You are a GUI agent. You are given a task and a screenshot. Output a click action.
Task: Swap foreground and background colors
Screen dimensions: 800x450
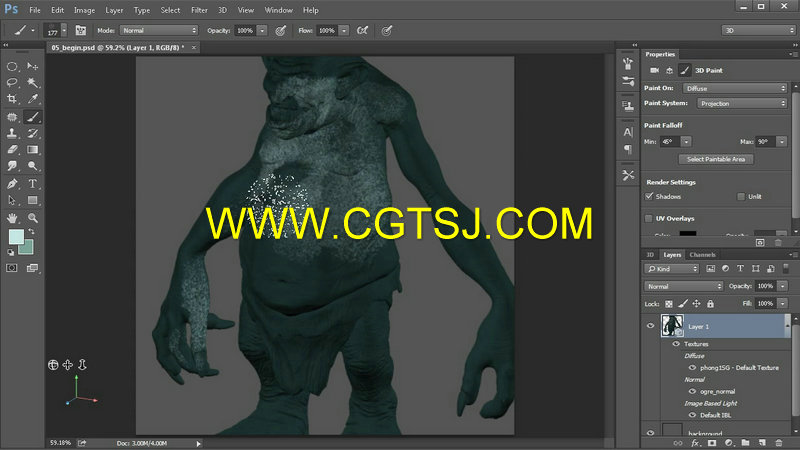click(x=32, y=232)
